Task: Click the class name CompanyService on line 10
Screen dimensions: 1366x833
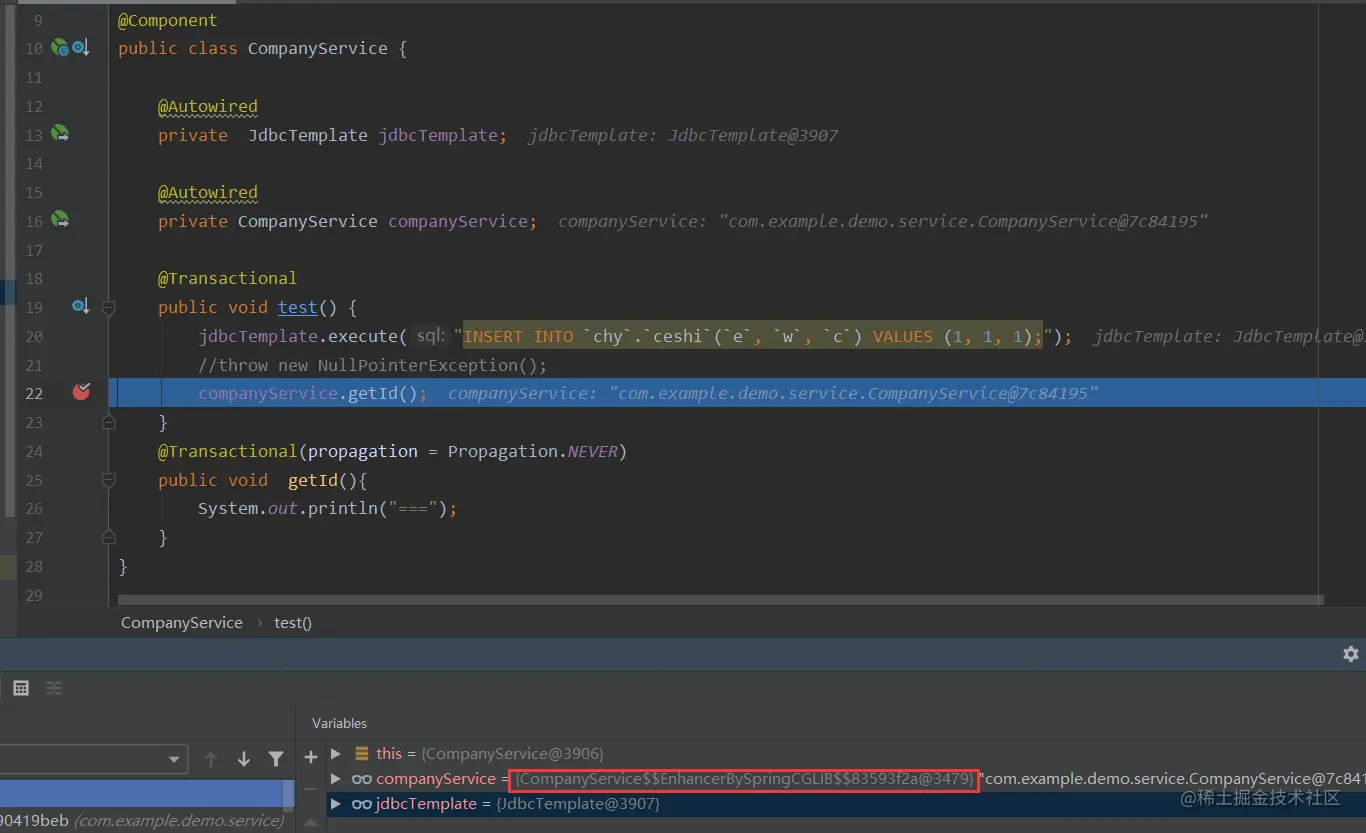Action: [317, 48]
